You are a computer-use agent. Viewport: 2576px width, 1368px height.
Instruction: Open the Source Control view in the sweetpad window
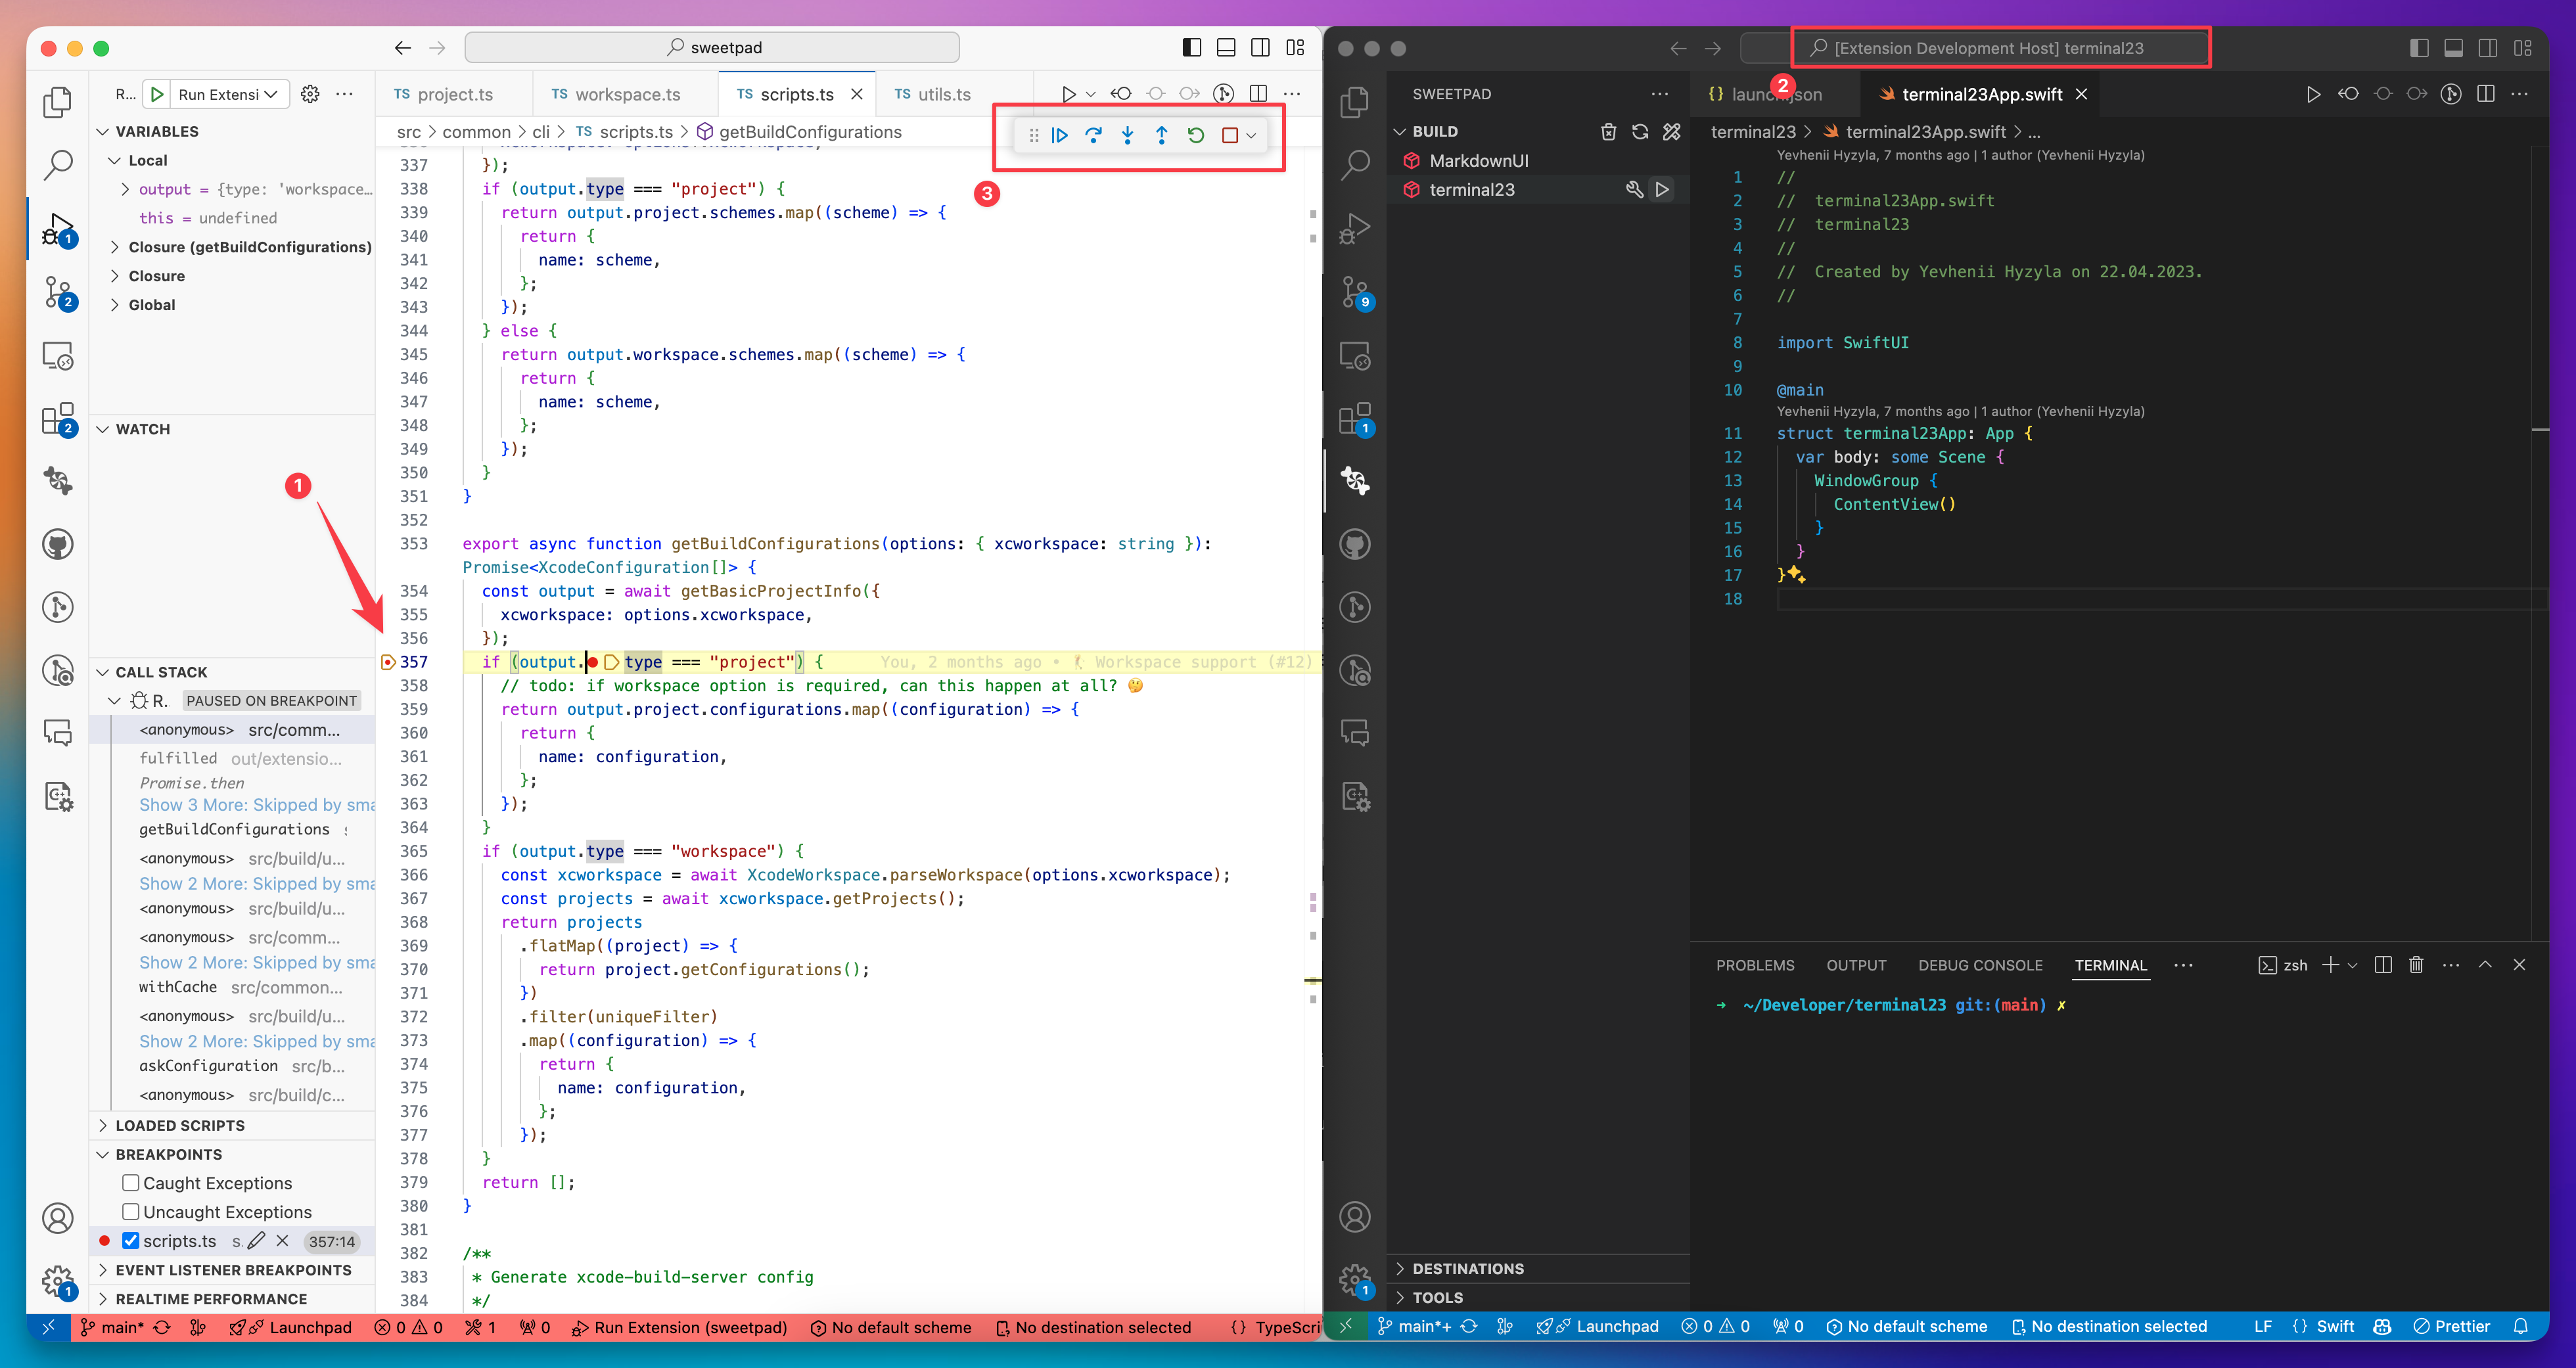58,293
